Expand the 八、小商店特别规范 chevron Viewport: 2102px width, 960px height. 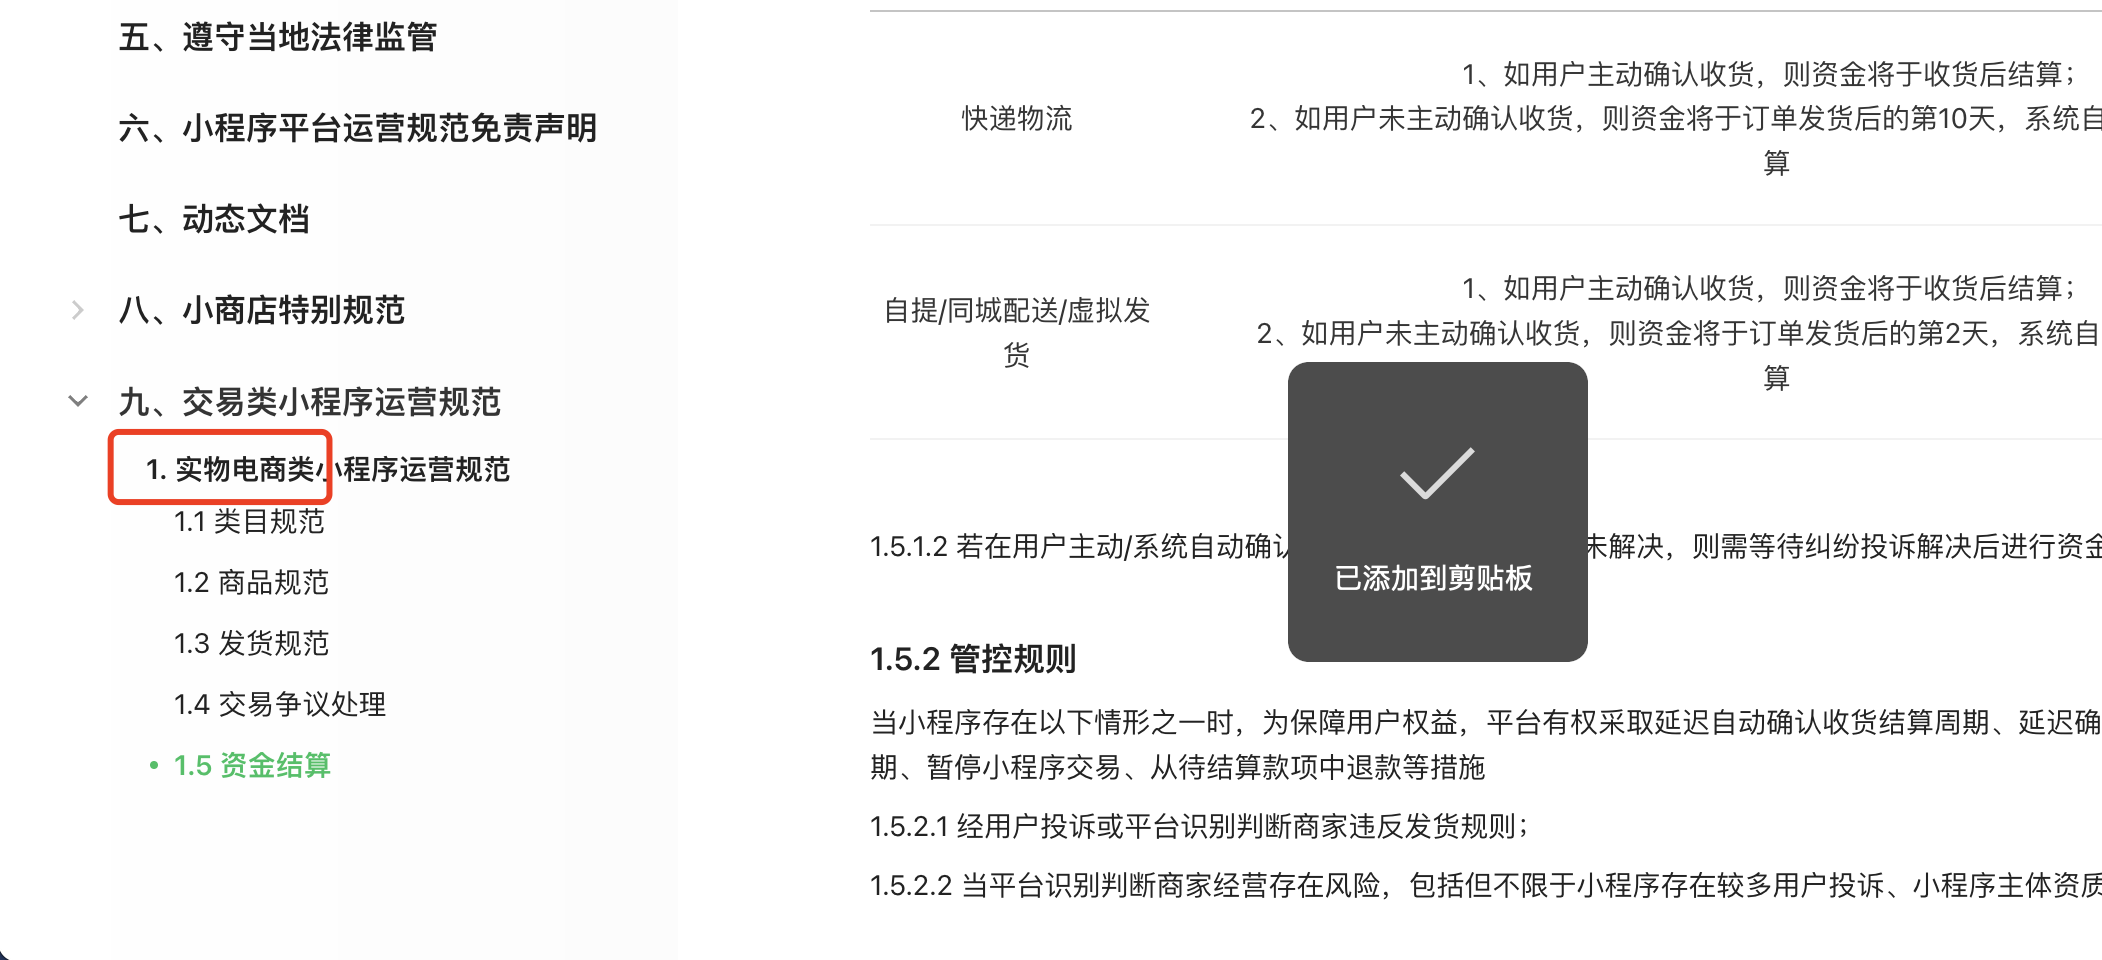point(78,310)
